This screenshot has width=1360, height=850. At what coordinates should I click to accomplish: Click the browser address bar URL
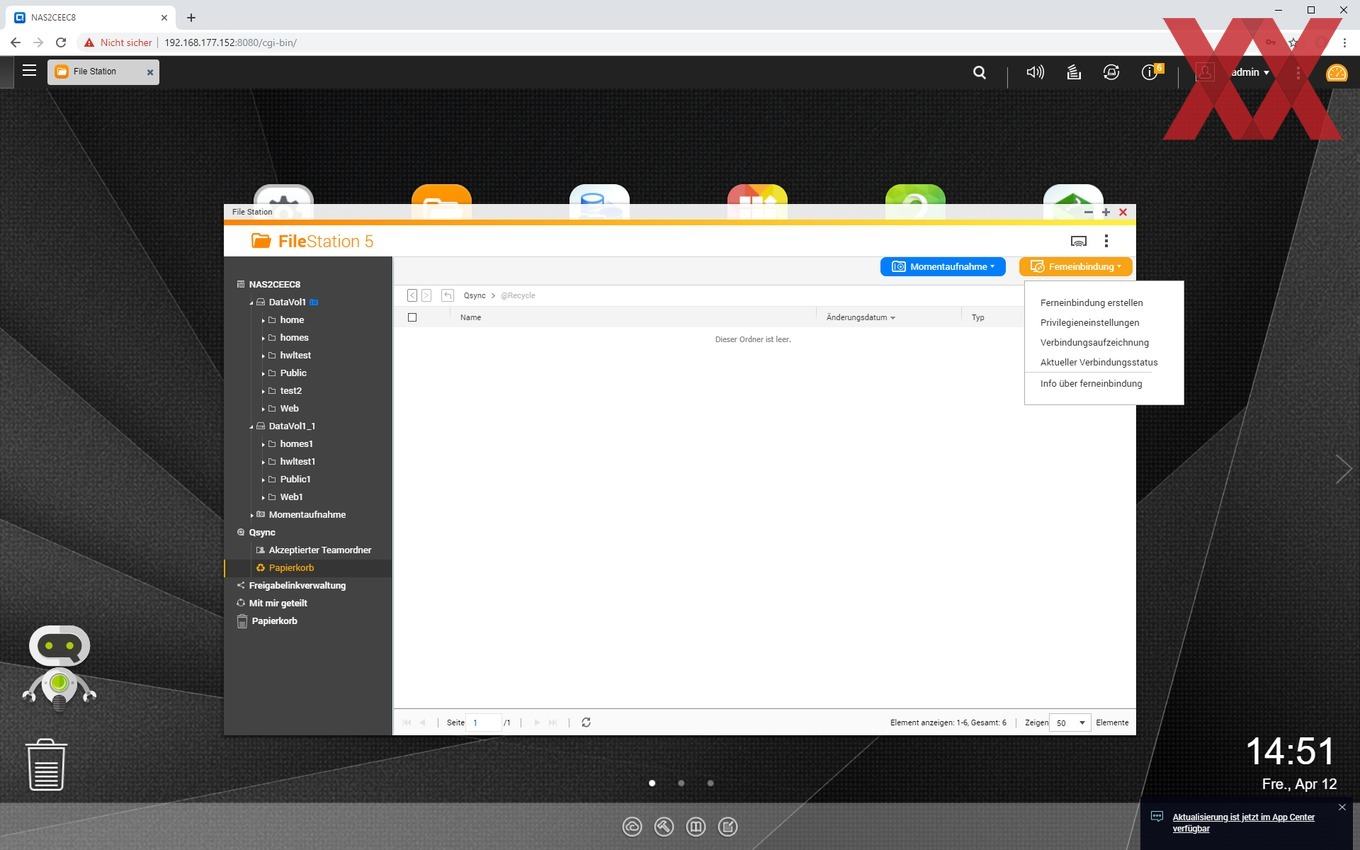coord(231,43)
